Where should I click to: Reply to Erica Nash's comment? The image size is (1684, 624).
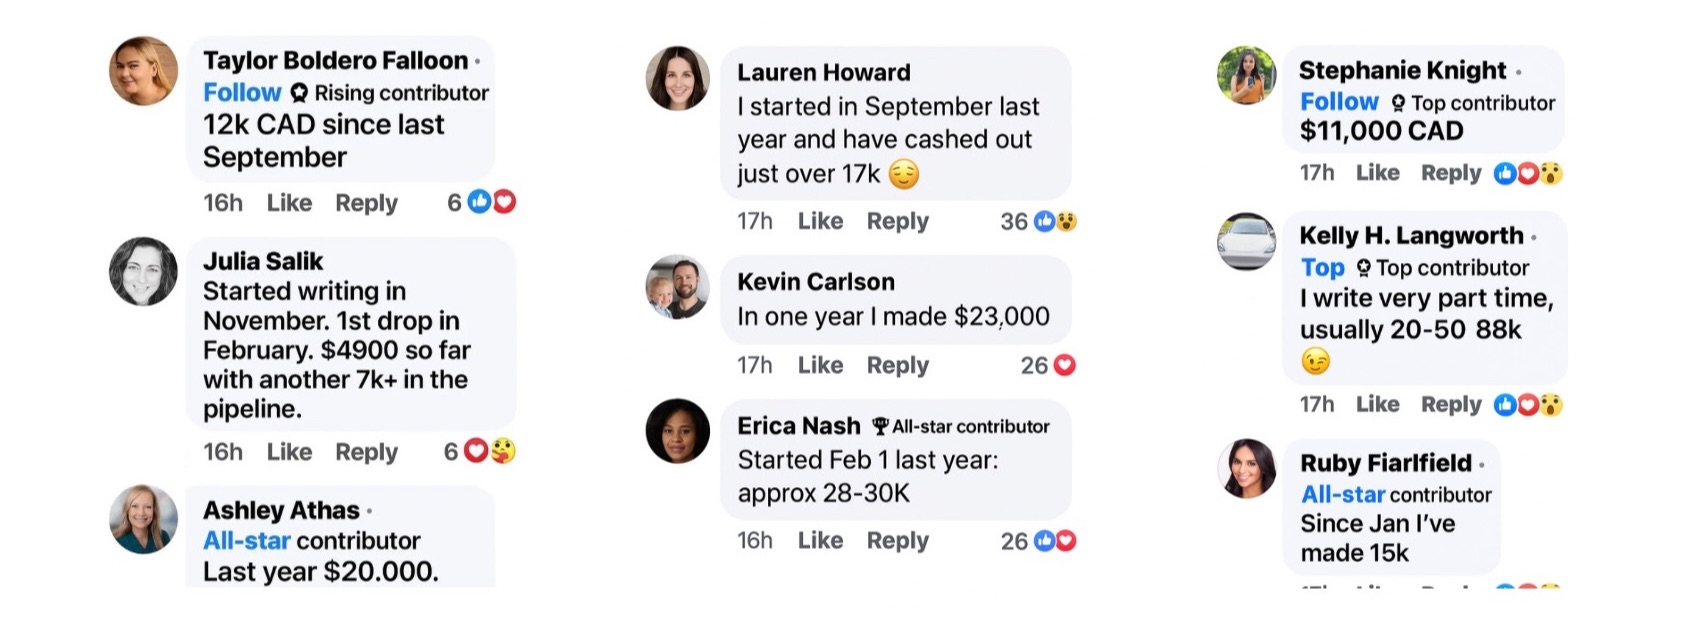[x=897, y=541]
